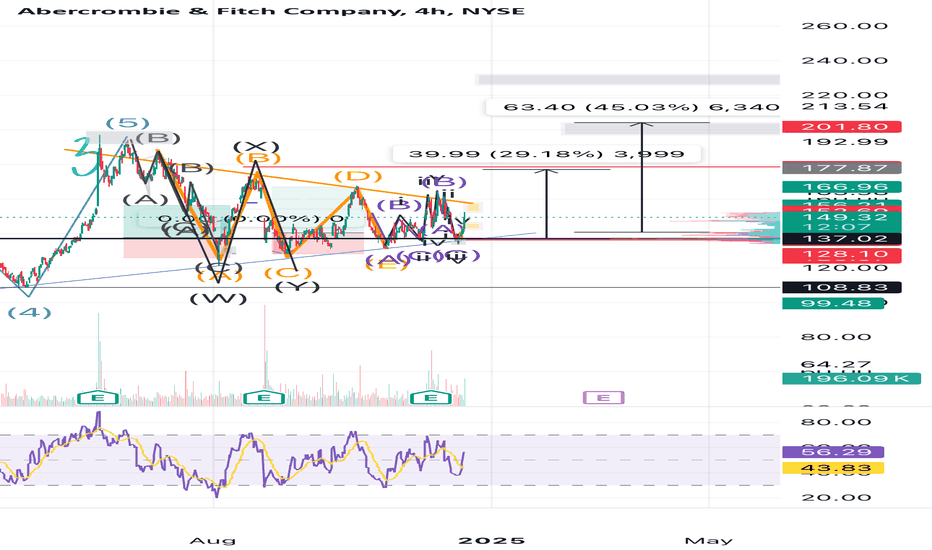Viewport: 932px width, 550px height.
Task: Select the black (Y) wave label
Action: pyautogui.click(x=298, y=287)
